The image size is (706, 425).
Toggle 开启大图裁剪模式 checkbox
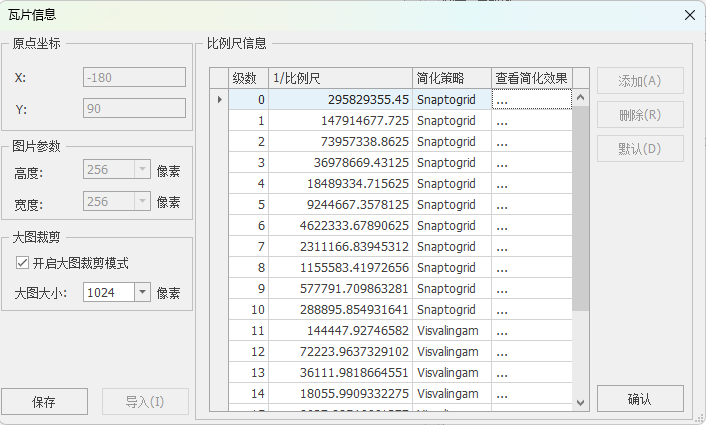pos(23,264)
